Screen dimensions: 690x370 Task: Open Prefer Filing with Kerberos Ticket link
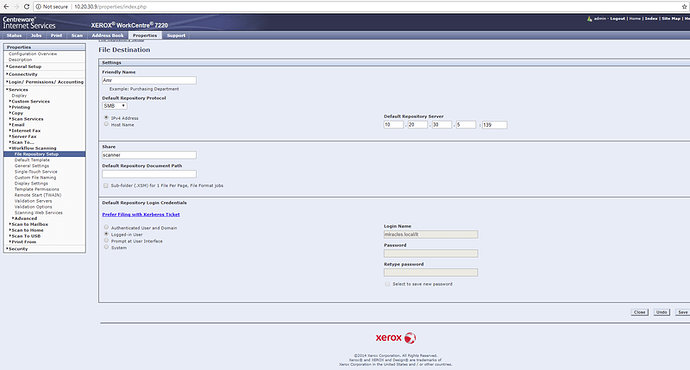coord(141,214)
